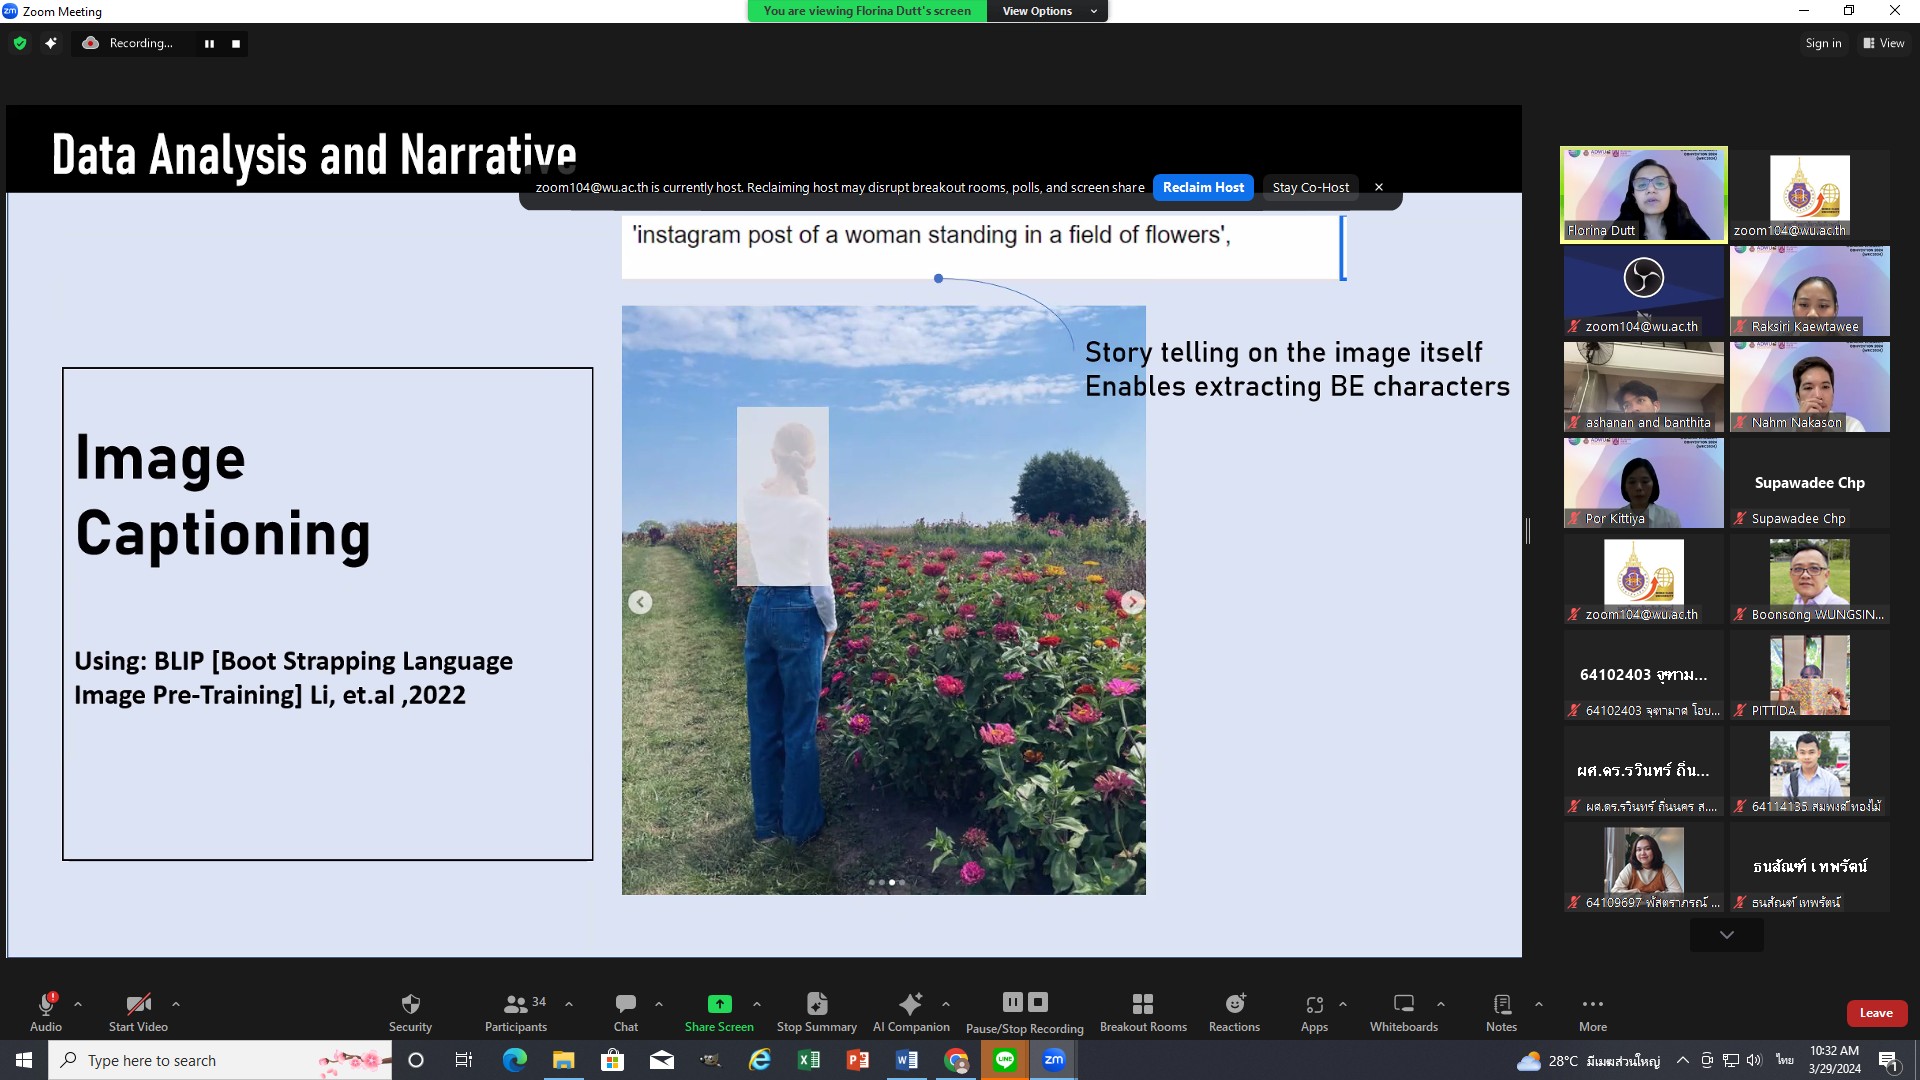The image size is (1920, 1080).
Task: Toggle Start Video camera on
Action: [x=138, y=1004]
